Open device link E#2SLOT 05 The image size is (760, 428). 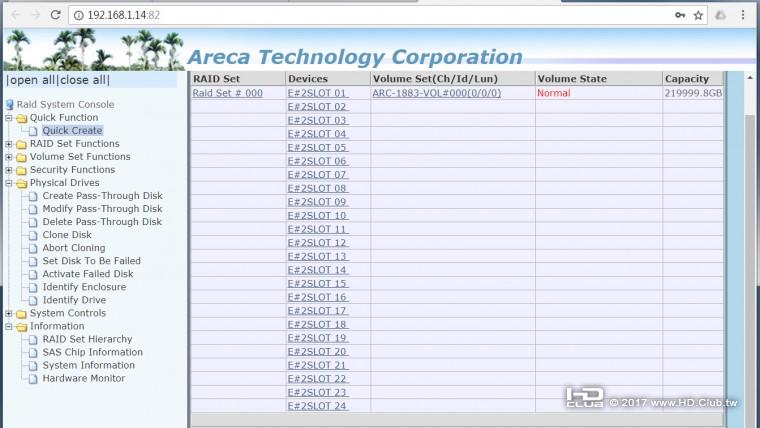[317, 147]
